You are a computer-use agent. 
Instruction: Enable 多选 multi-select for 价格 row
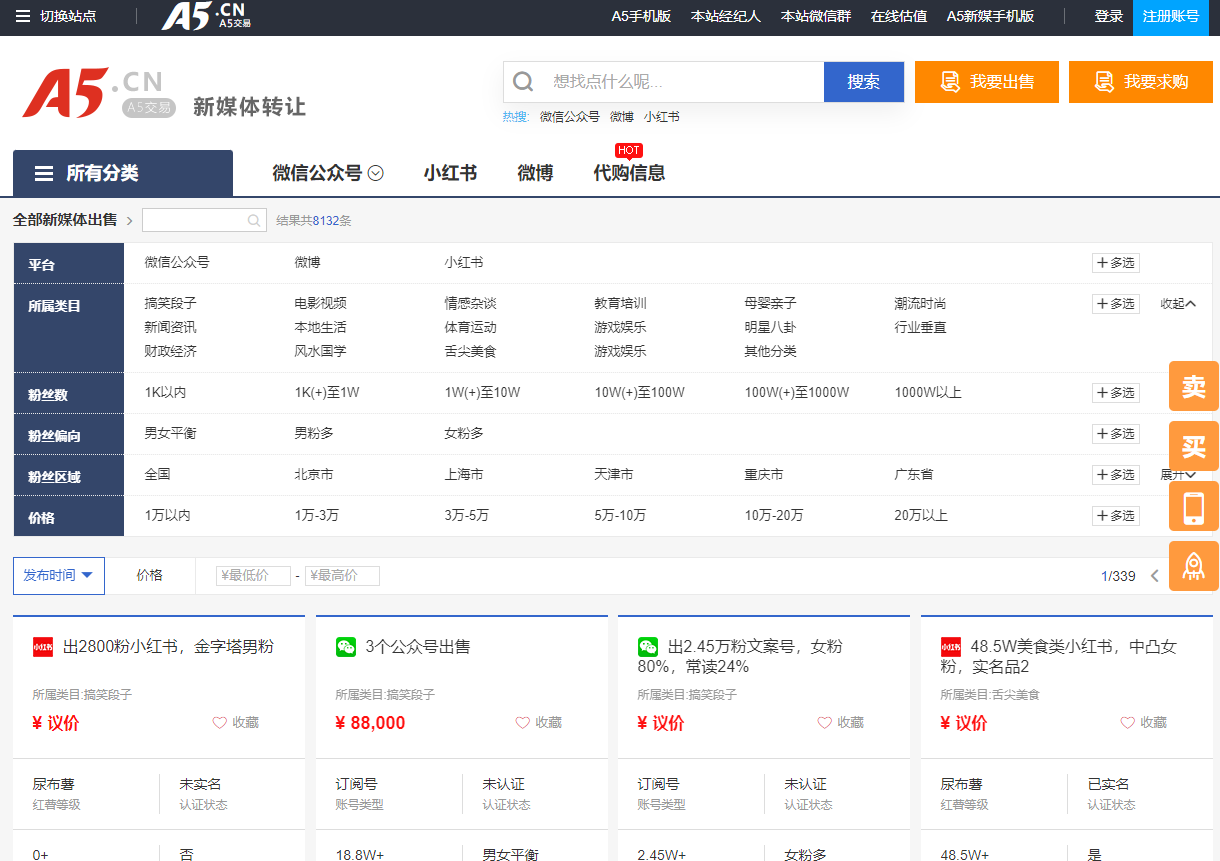[1115, 516]
